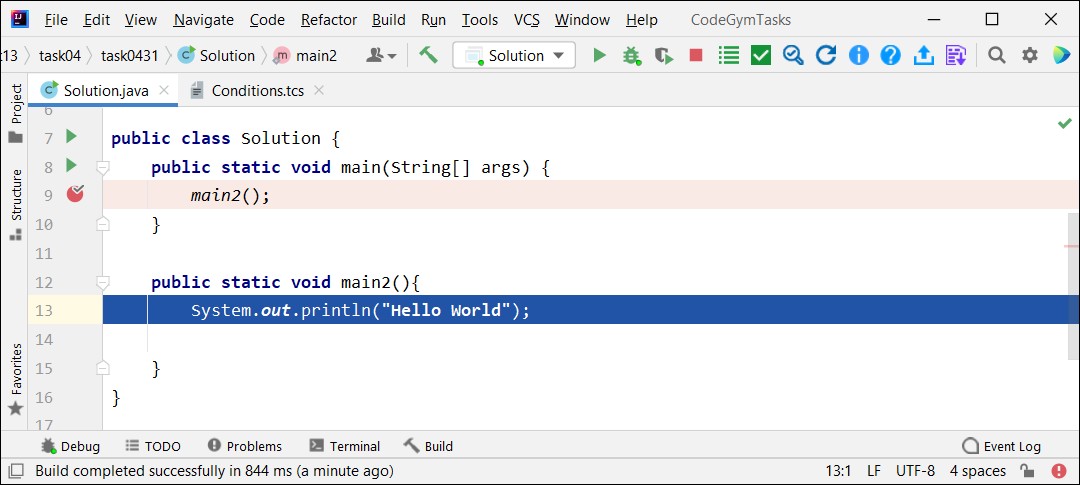Click fold end marker on line 15
The image size is (1080, 485).
[103, 369]
